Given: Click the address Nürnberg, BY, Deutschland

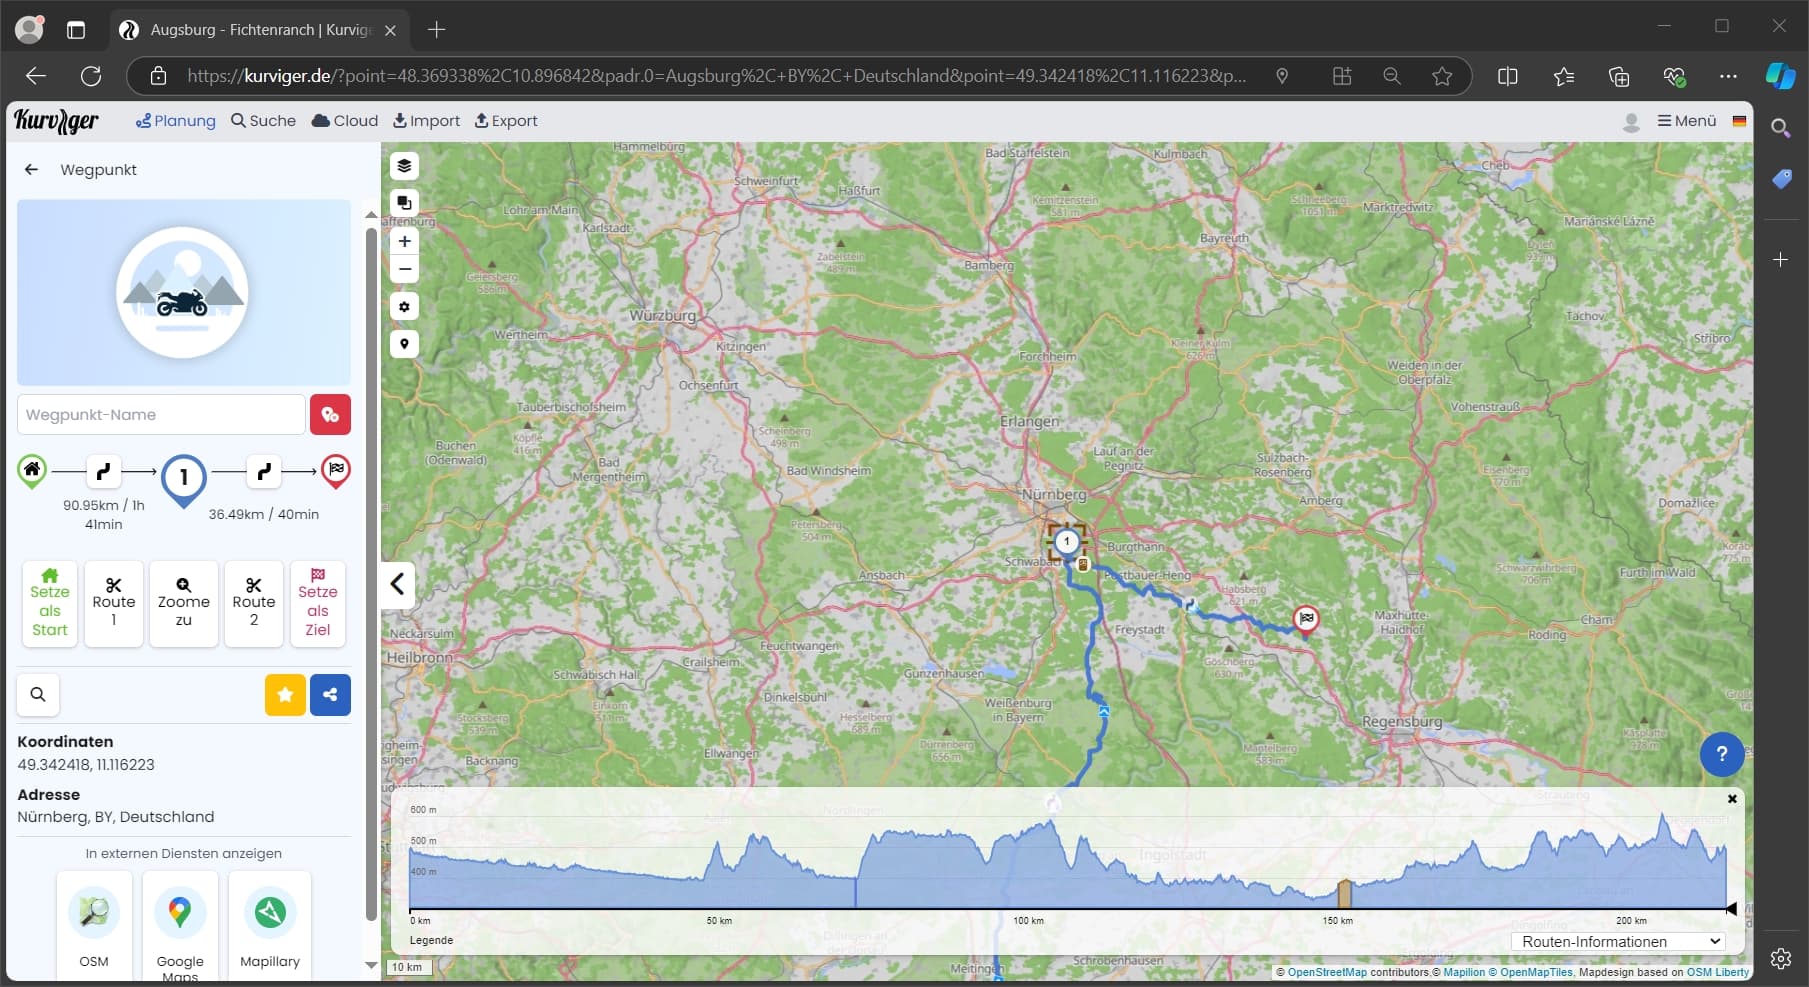Looking at the screenshot, I should (116, 817).
